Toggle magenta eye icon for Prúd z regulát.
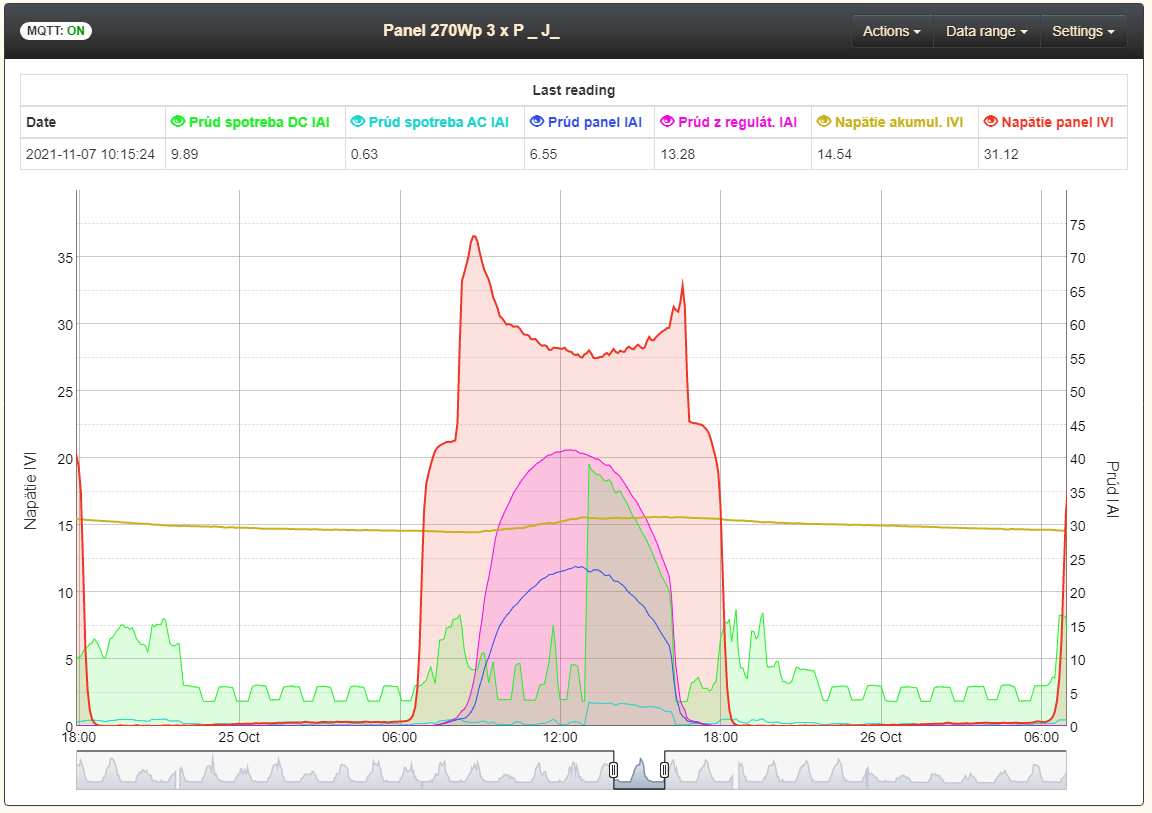 (x=667, y=122)
